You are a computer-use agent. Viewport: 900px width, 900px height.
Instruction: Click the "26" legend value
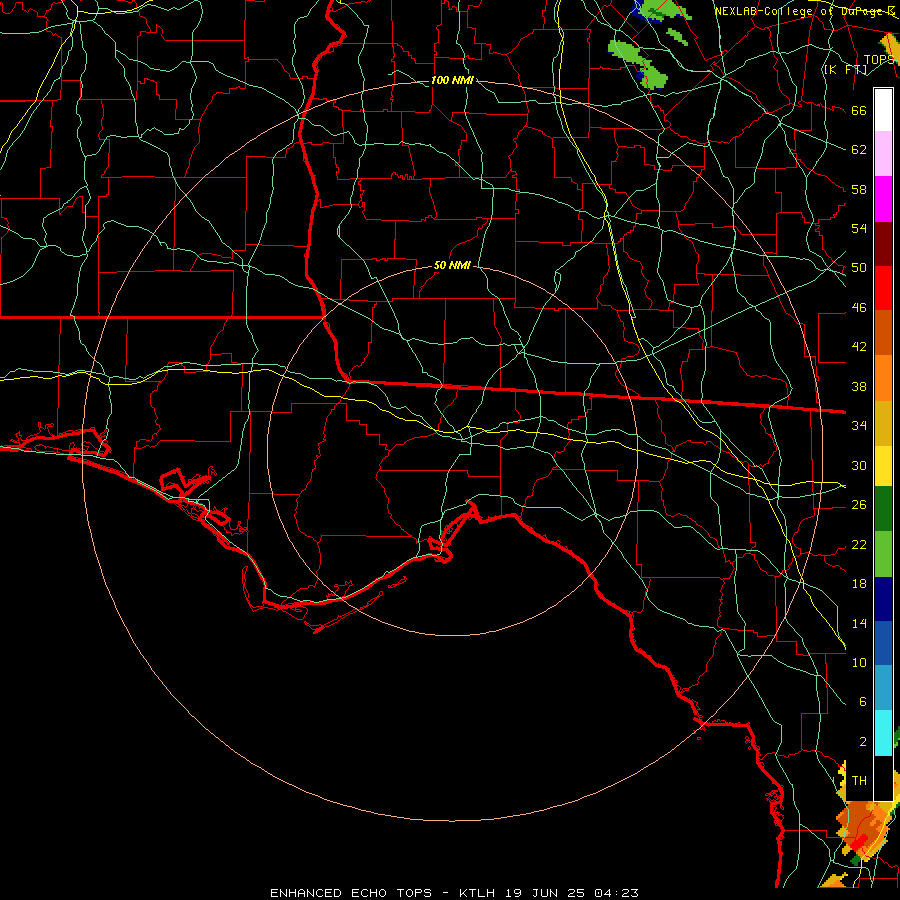point(859,505)
